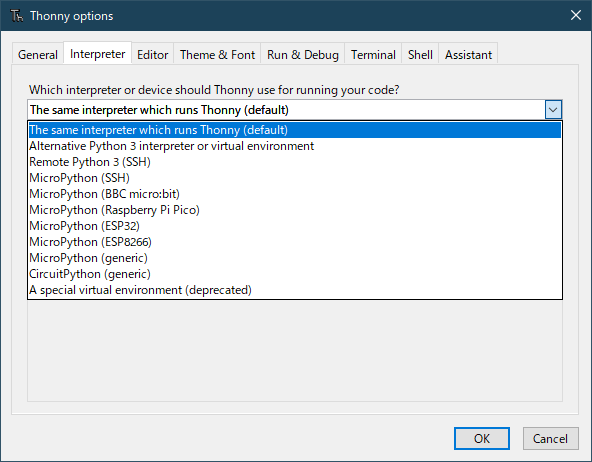Image resolution: width=592 pixels, height=462 pixels.
Task: Select MicroPython (SSH) option
Action: point(295,178)
